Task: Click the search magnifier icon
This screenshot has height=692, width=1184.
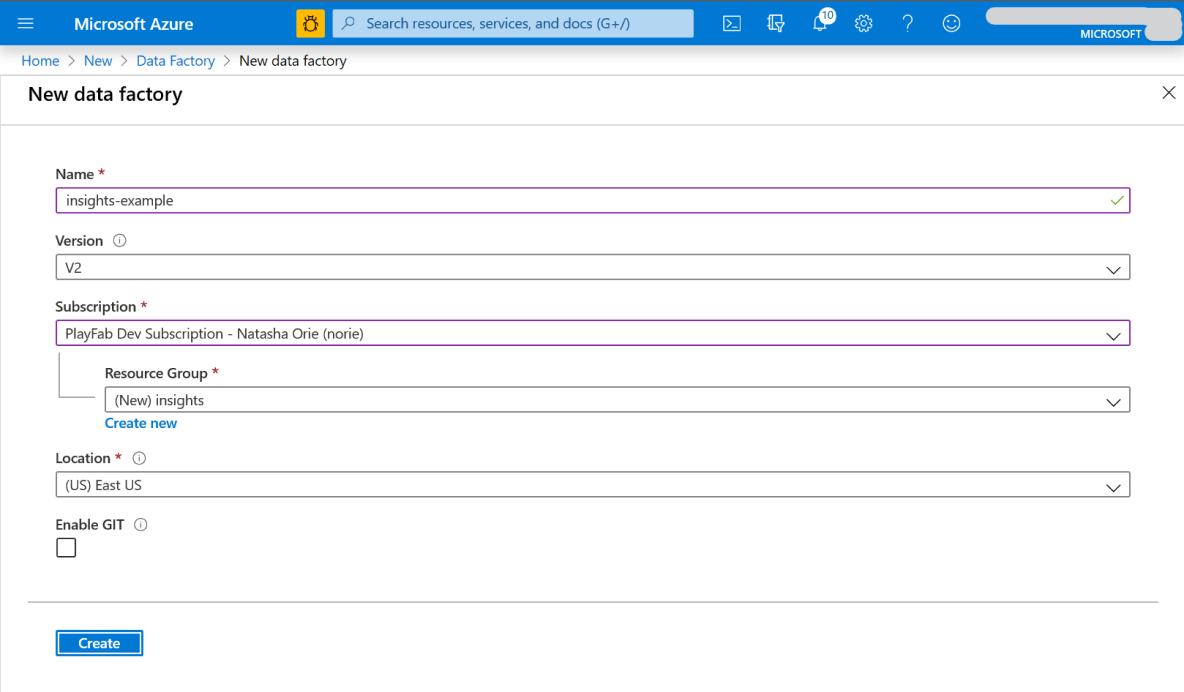Action: 348,23
